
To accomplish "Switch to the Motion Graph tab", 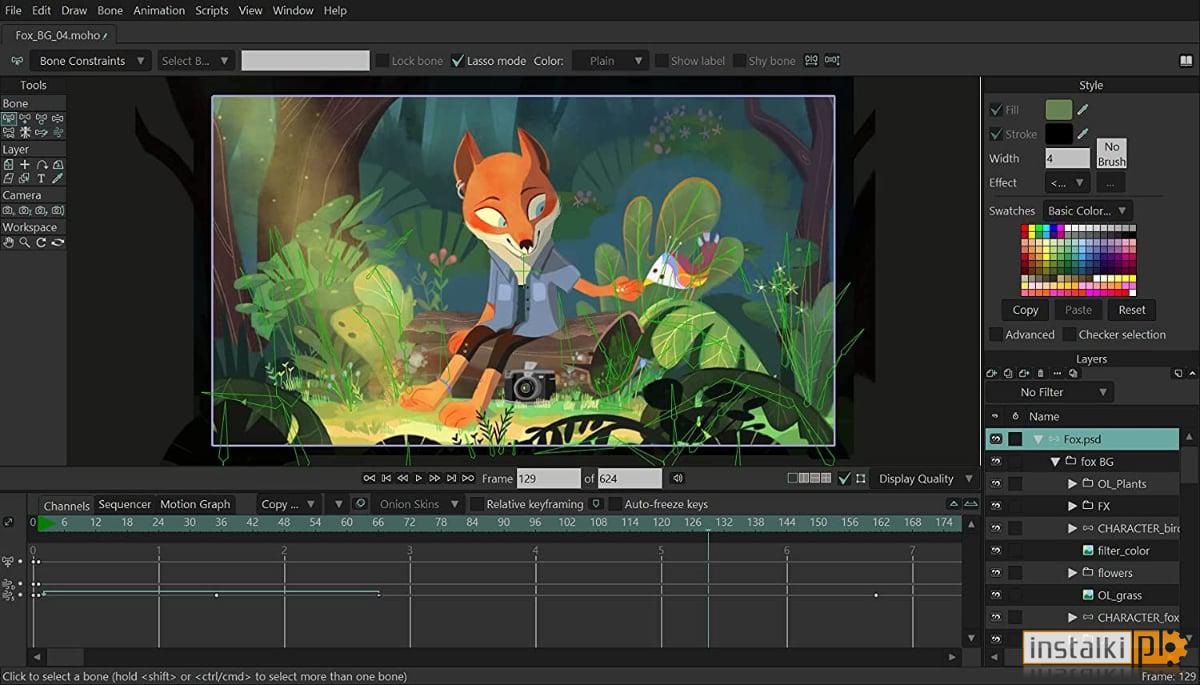I will point(195,504).
